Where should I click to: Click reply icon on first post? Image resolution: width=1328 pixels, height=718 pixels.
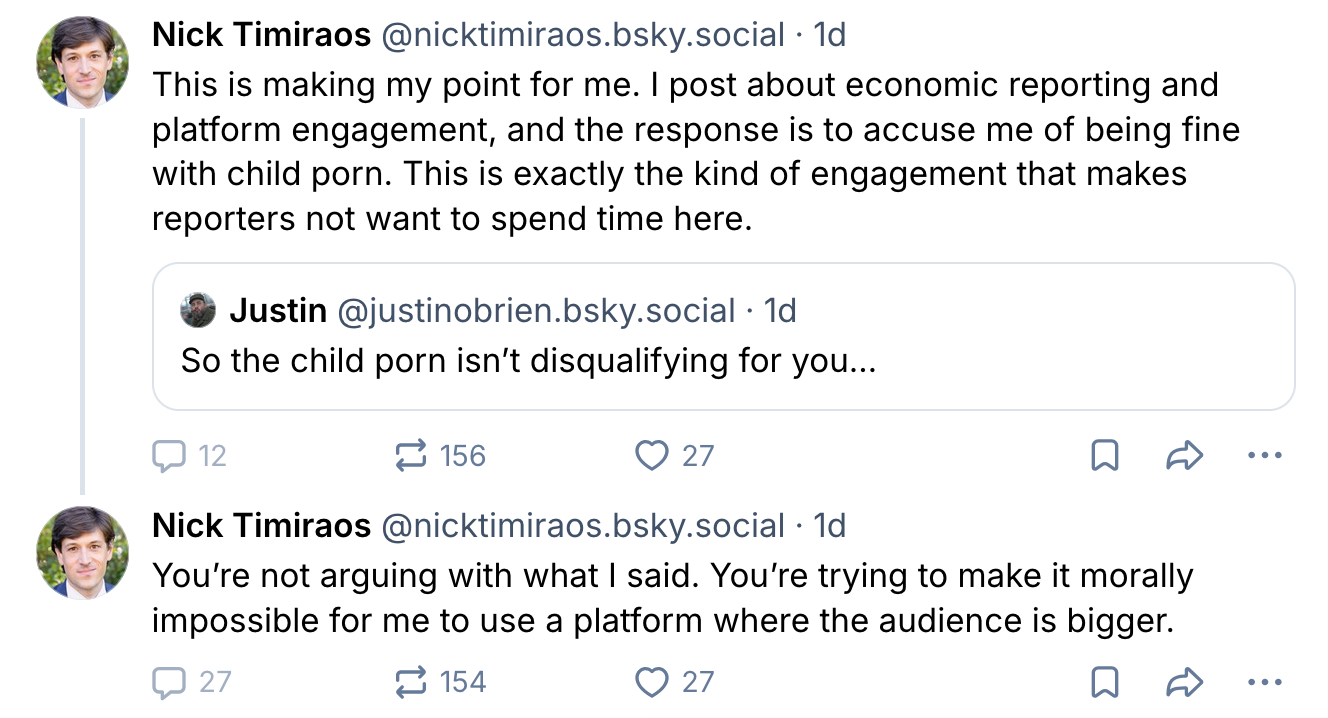[x=170, y=456]
